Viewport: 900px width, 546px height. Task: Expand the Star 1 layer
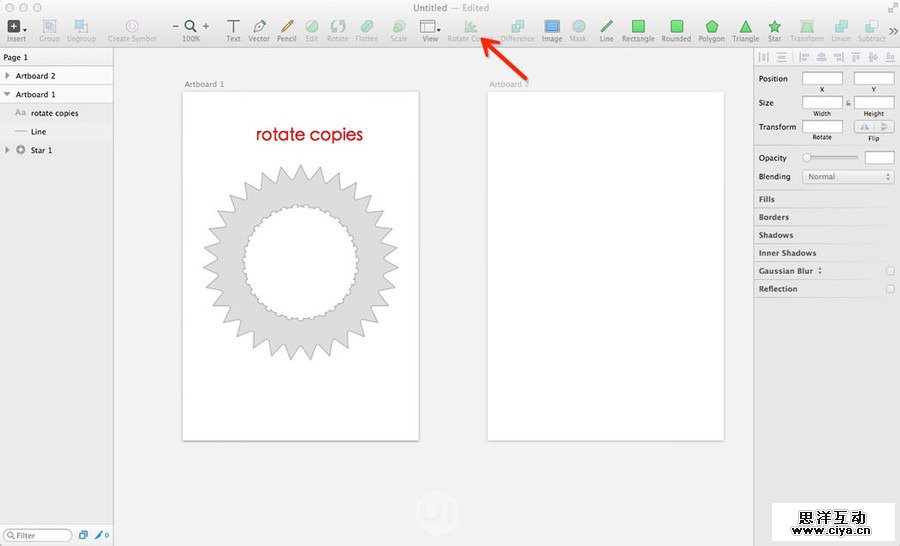point(7,150)
